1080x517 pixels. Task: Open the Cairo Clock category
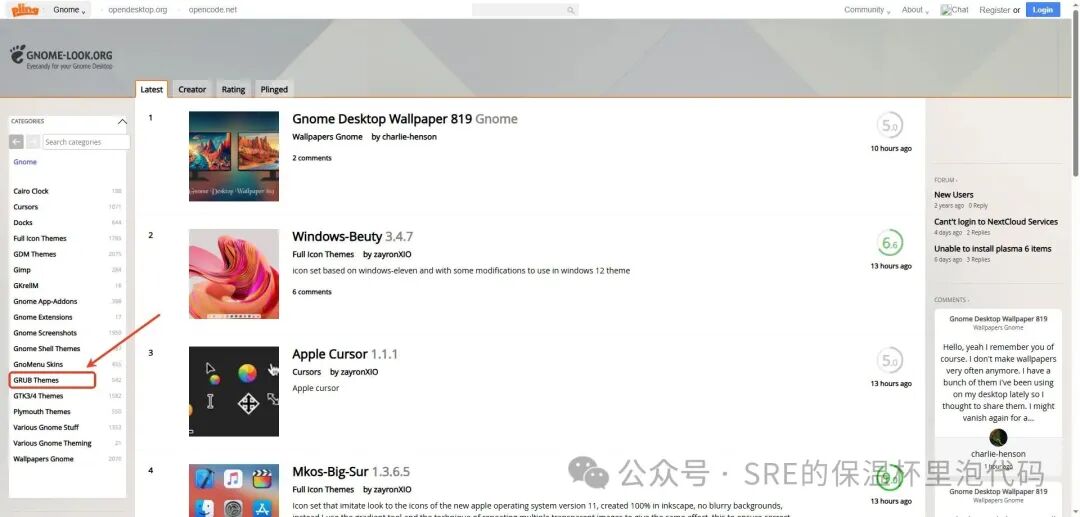pyautogui.click(x=31, y=191)
